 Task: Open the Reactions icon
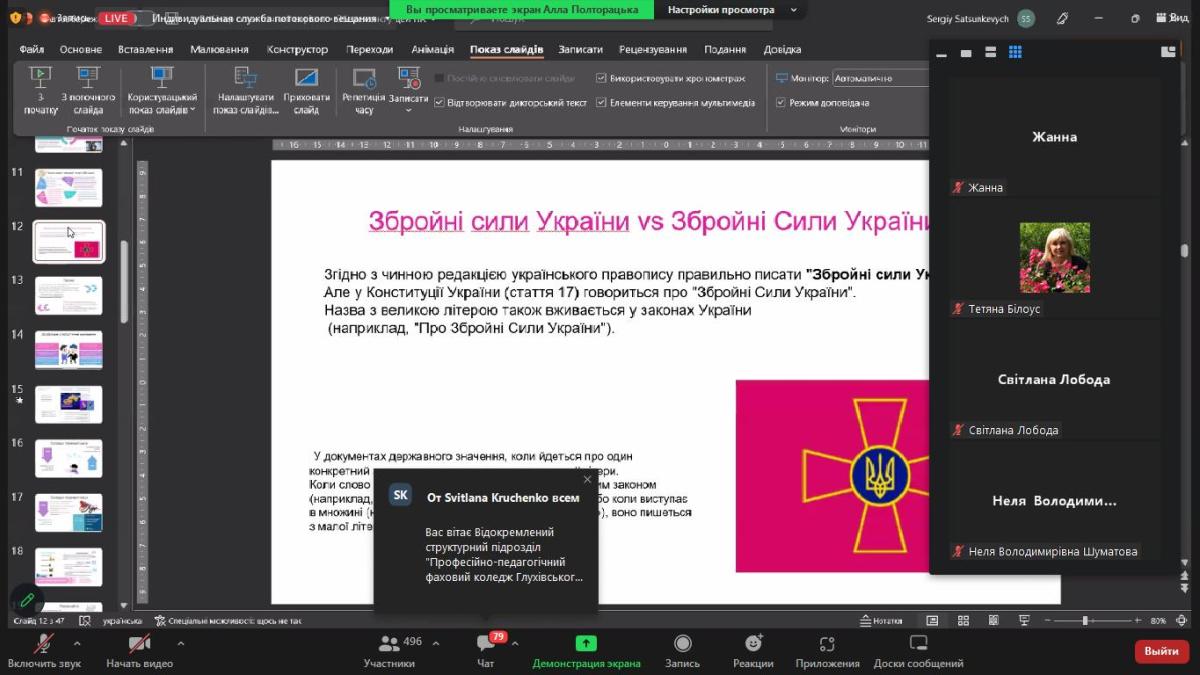(x=753, y=644)
